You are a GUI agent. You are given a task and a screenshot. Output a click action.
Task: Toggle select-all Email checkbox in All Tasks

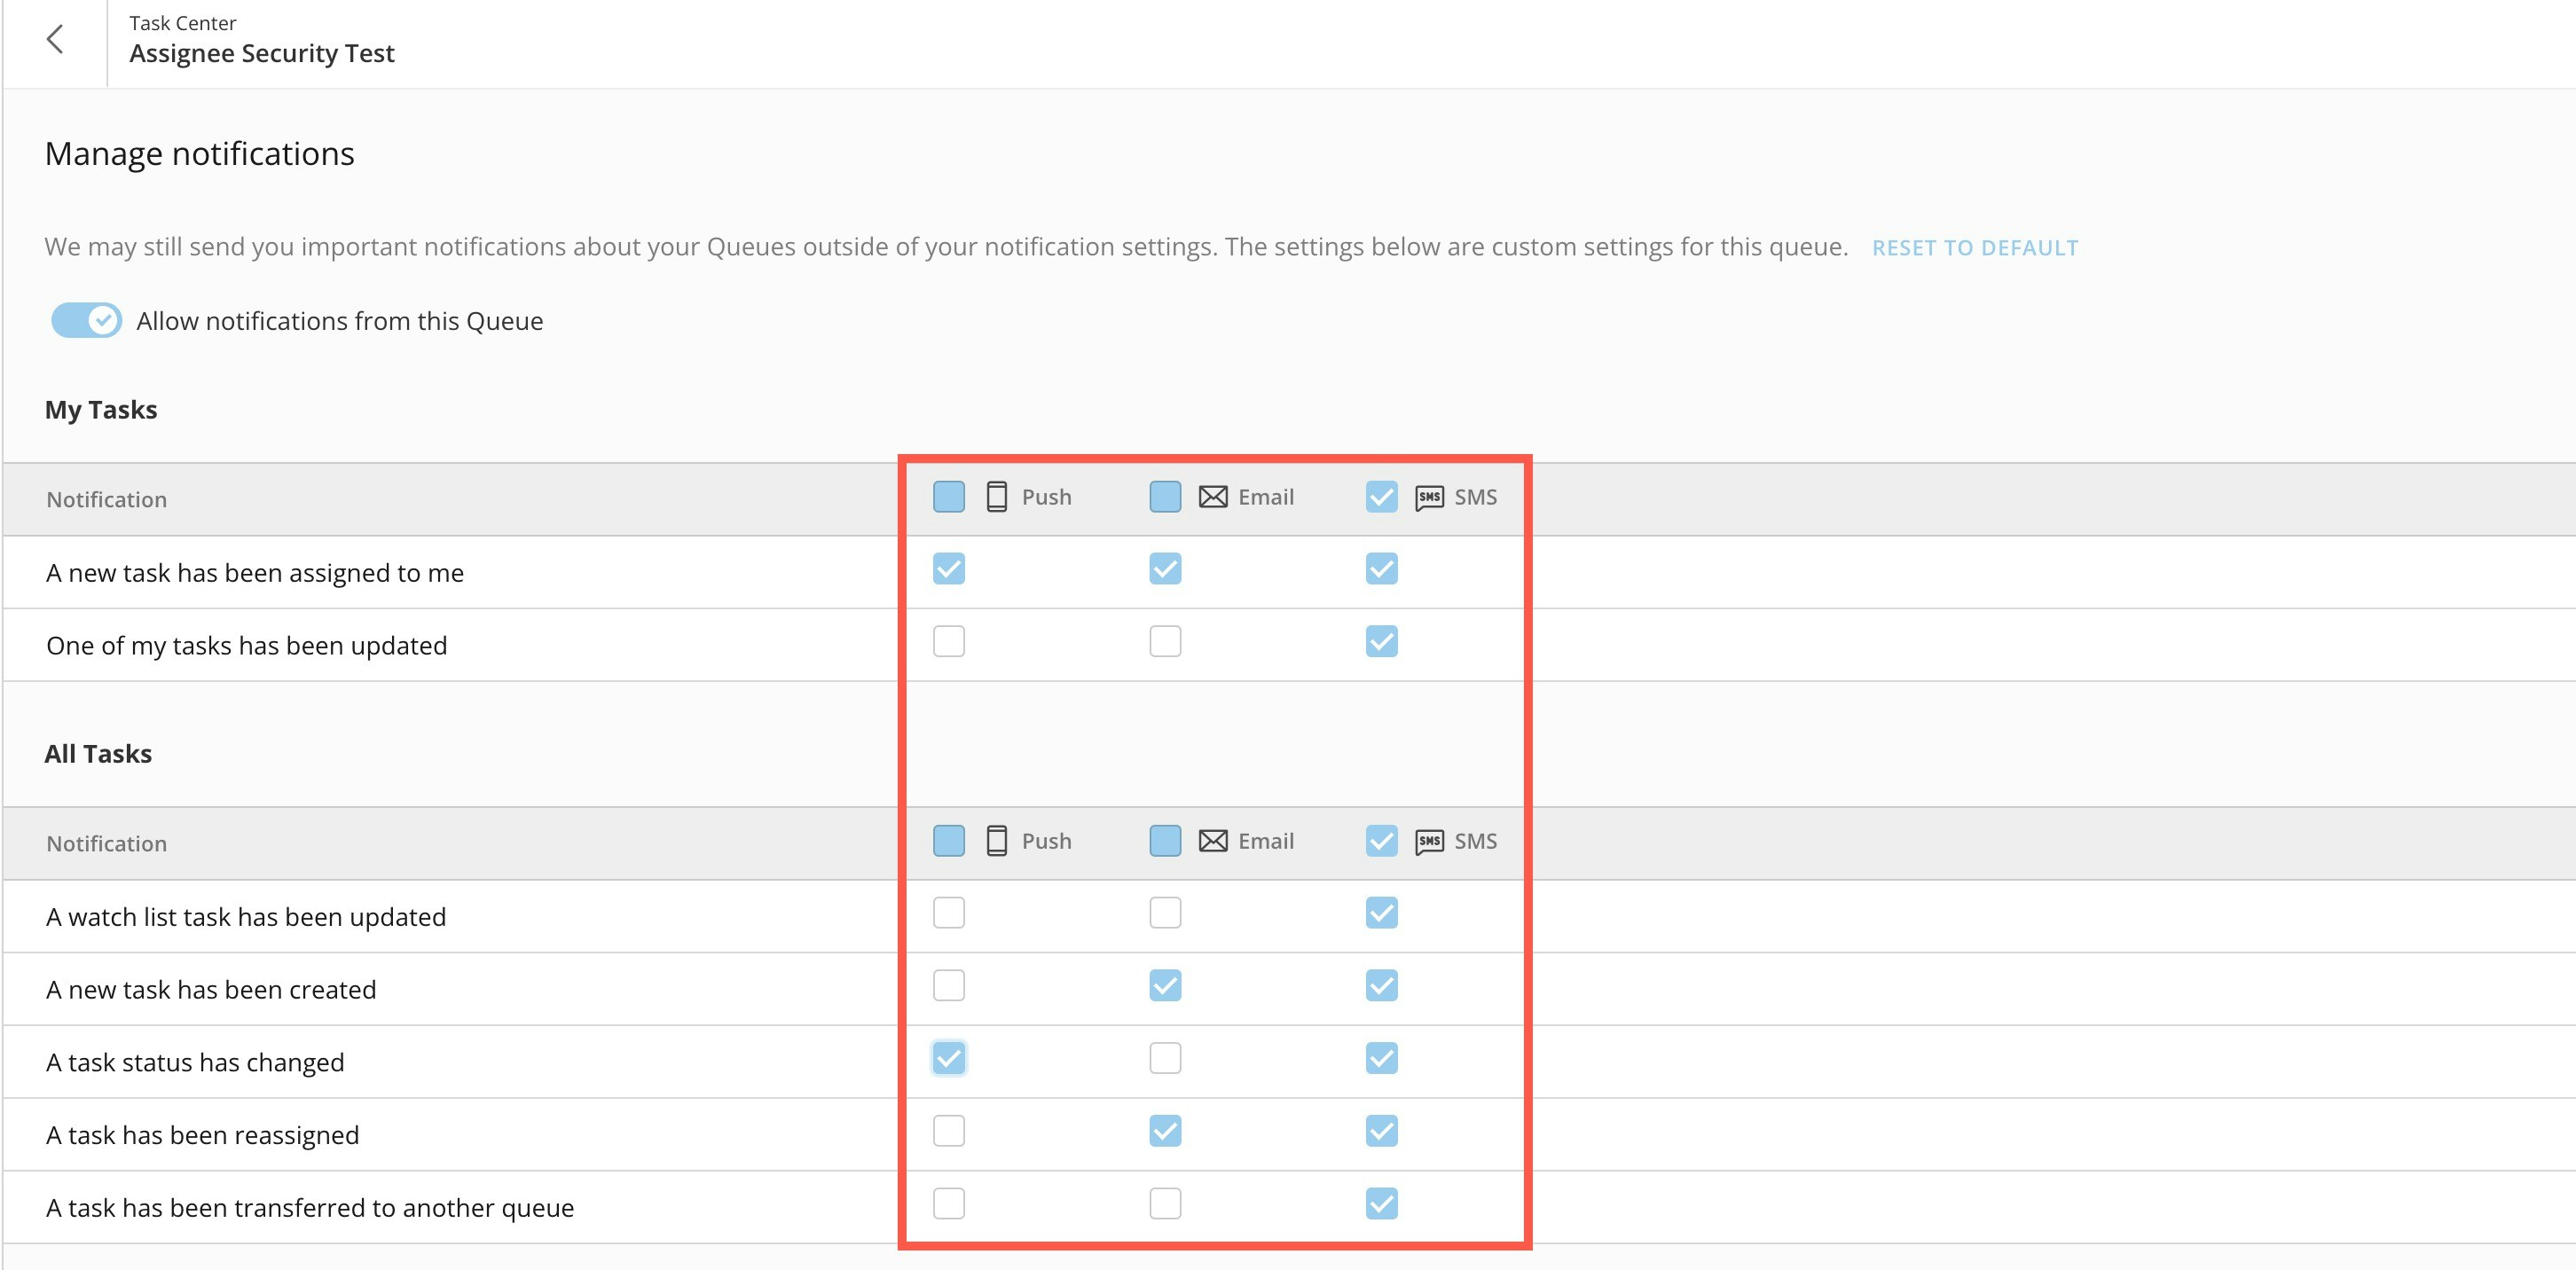click(x=1165, y=841)
